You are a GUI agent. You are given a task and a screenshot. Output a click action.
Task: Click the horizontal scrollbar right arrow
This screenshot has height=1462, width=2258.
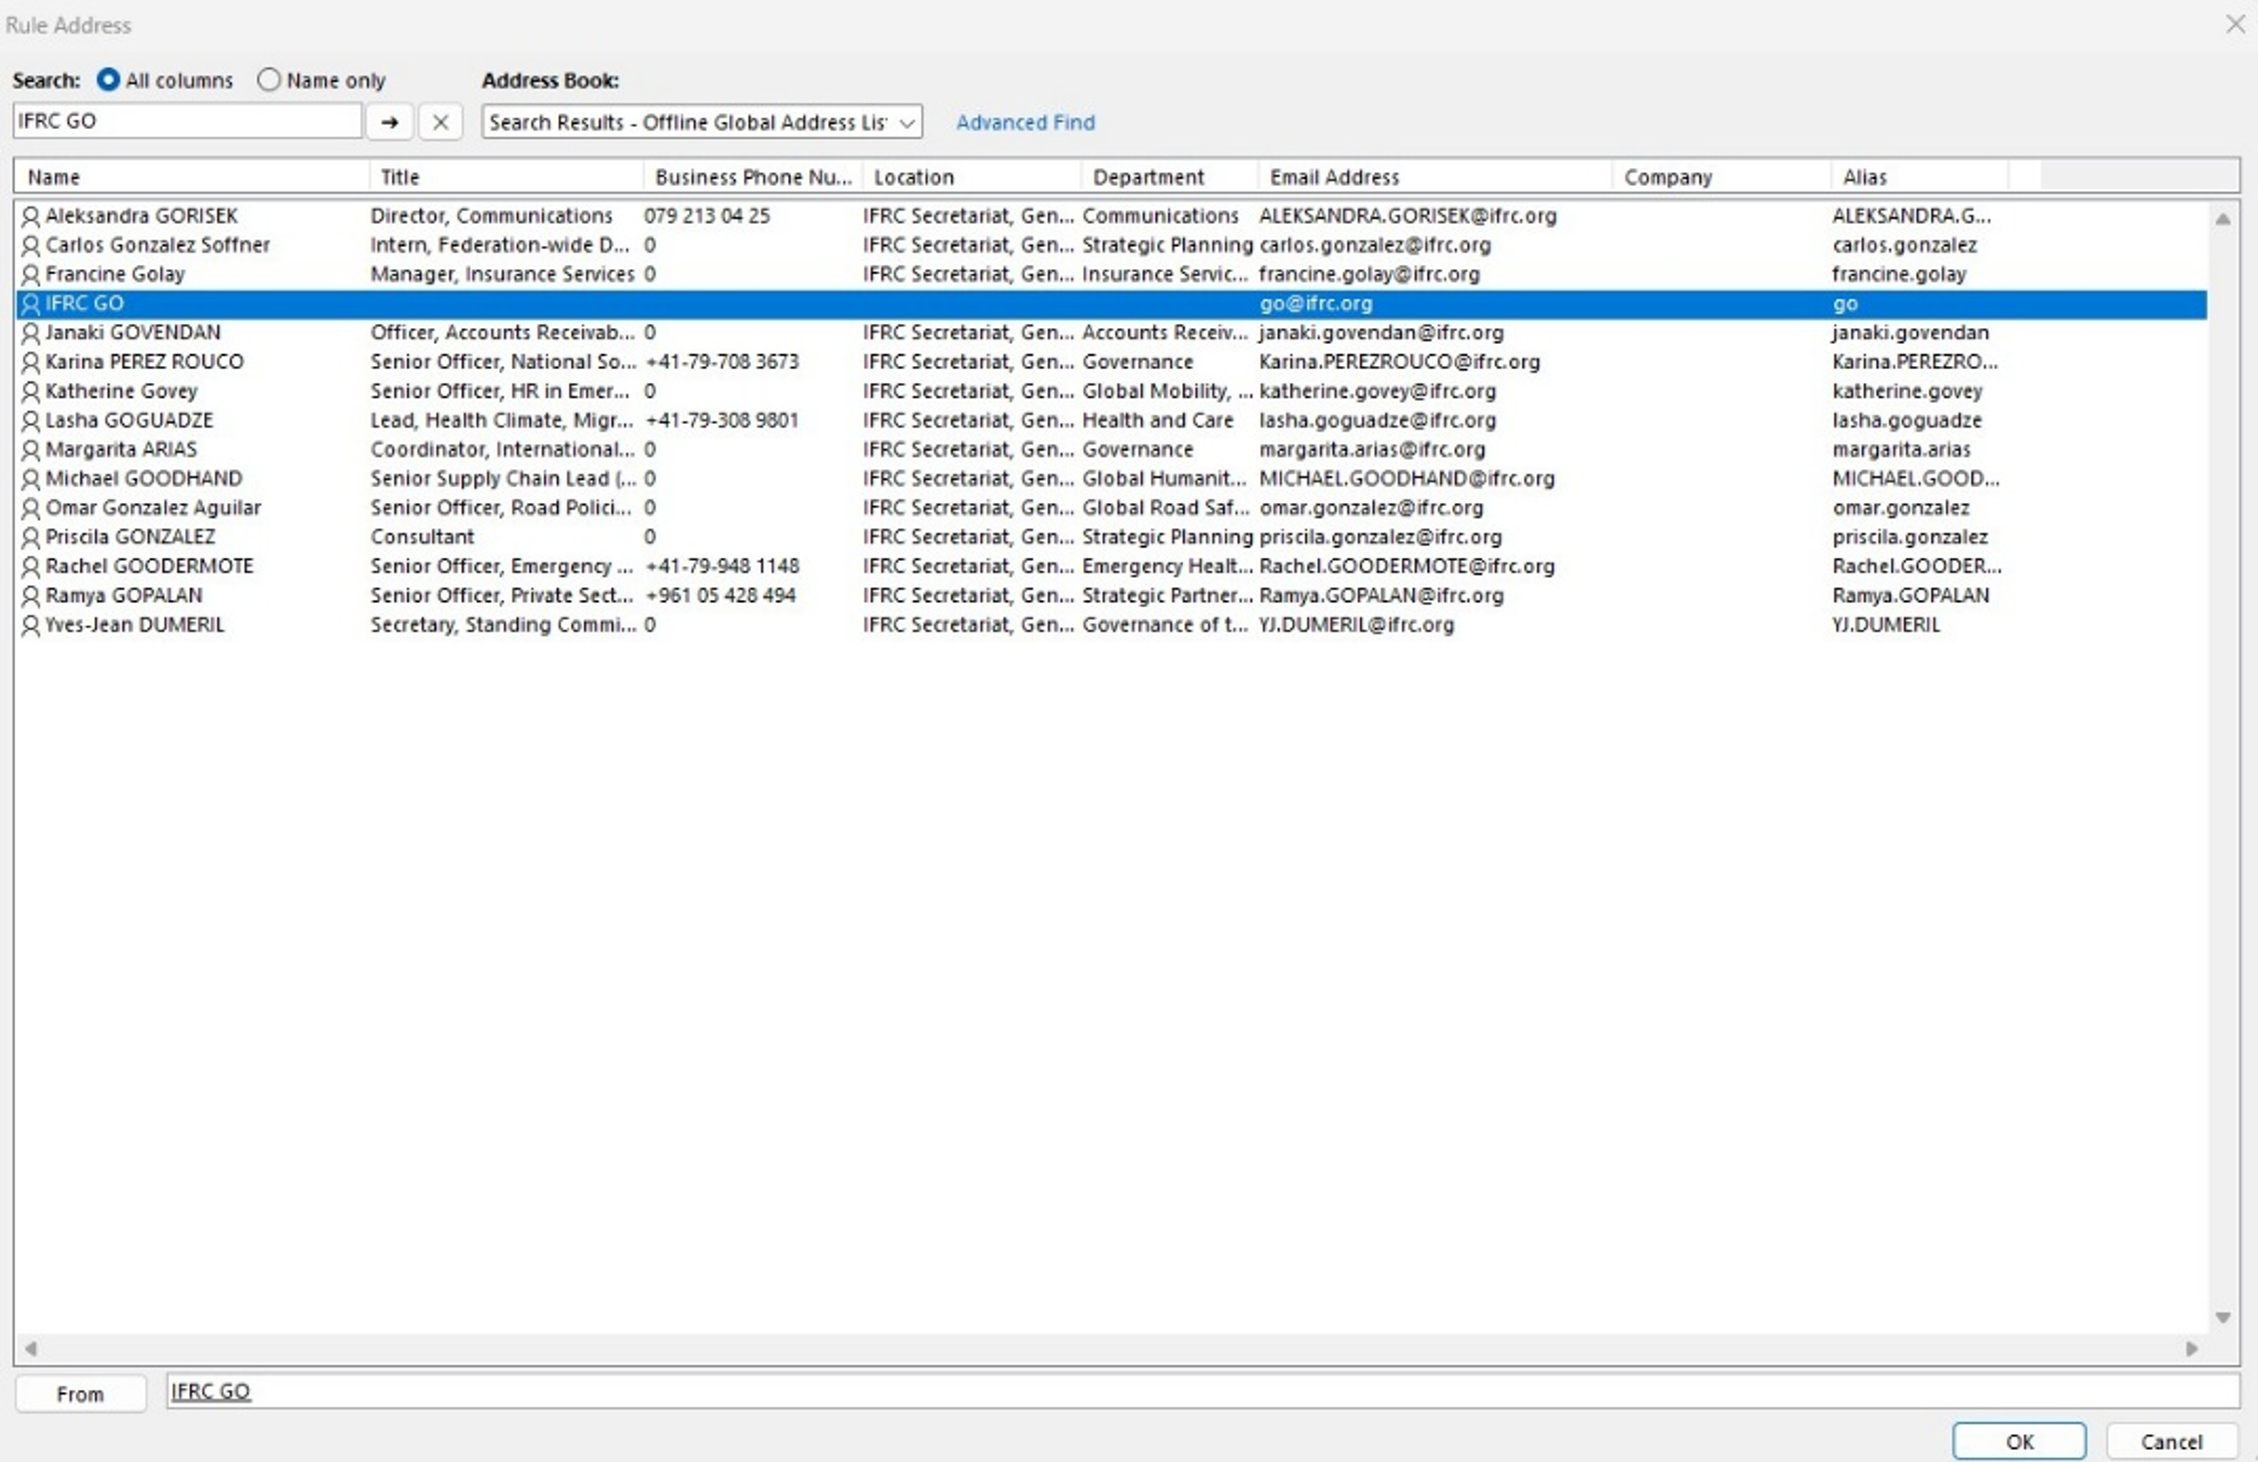(x=2192, y=1349)
